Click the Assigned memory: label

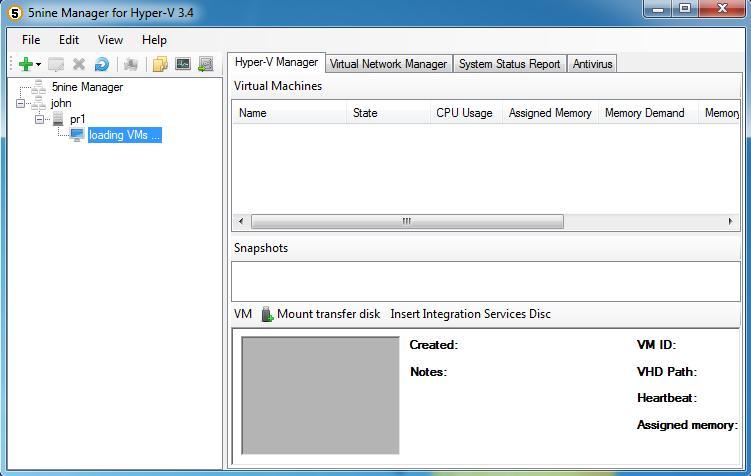[687, 425]
